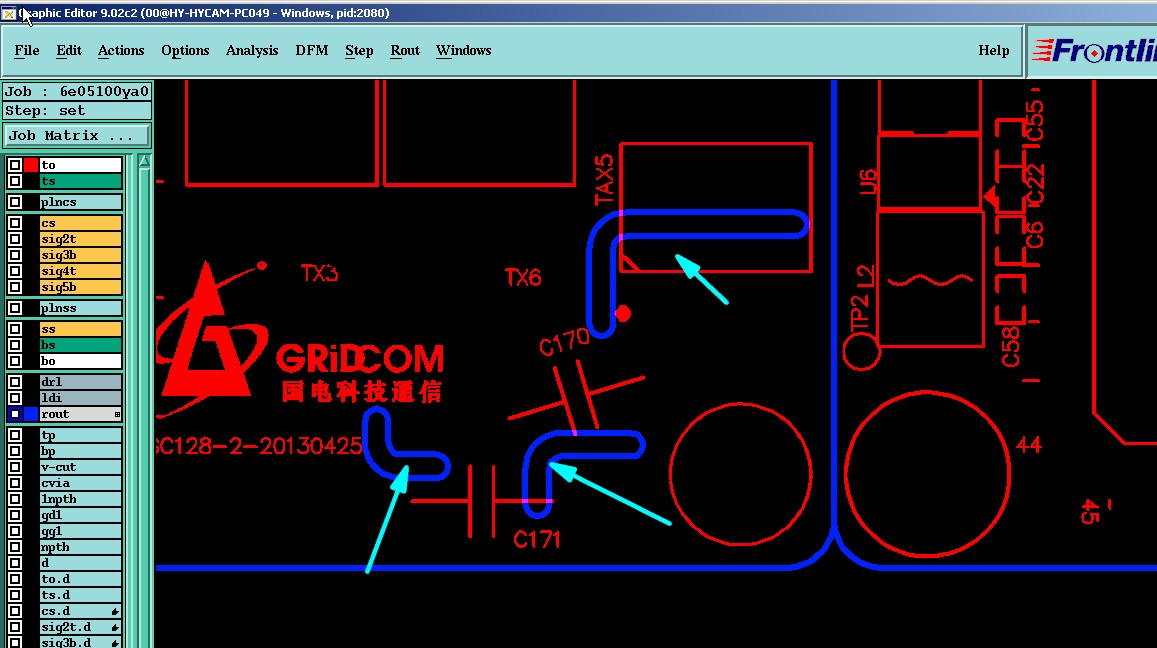Select layer name 'npth'
This screenshot has height=648, width=1157.
click(x=80, y=547)
